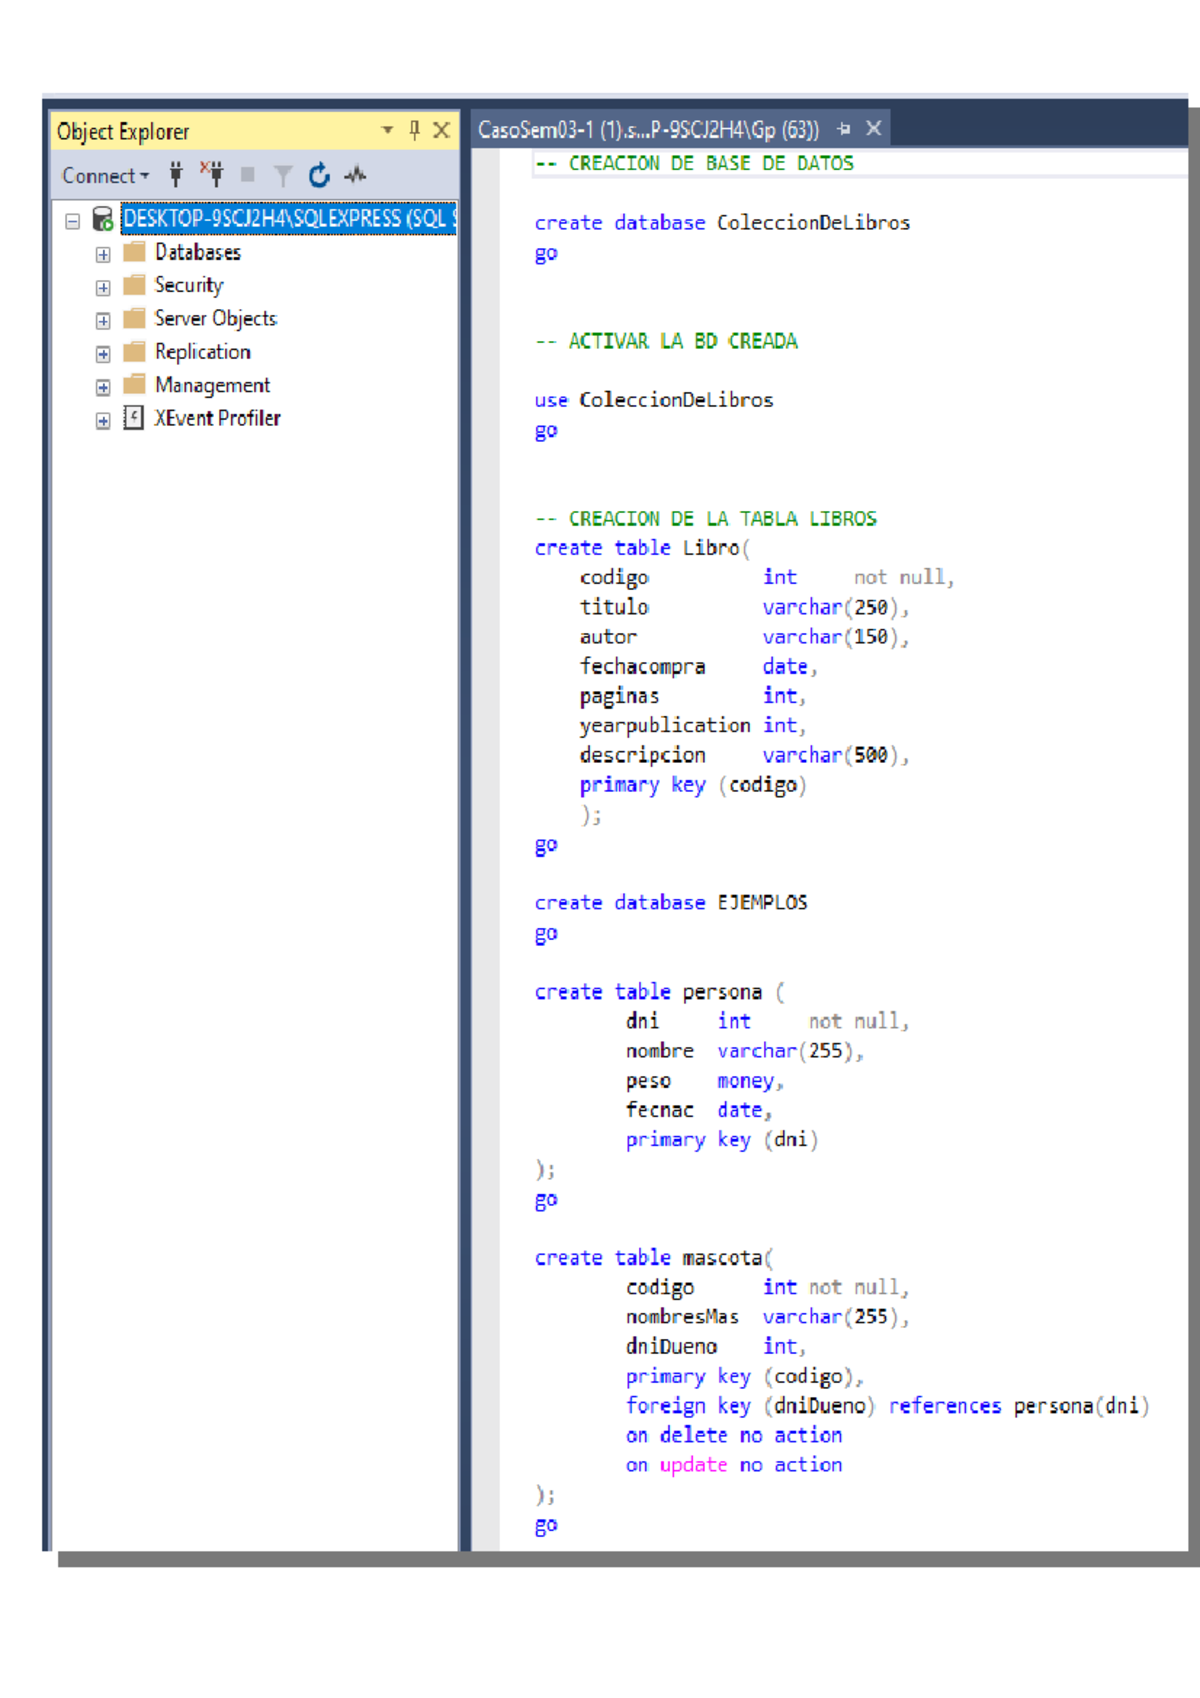
Task: Click the Filter funnel icon
Action: [x=283, y=176]
